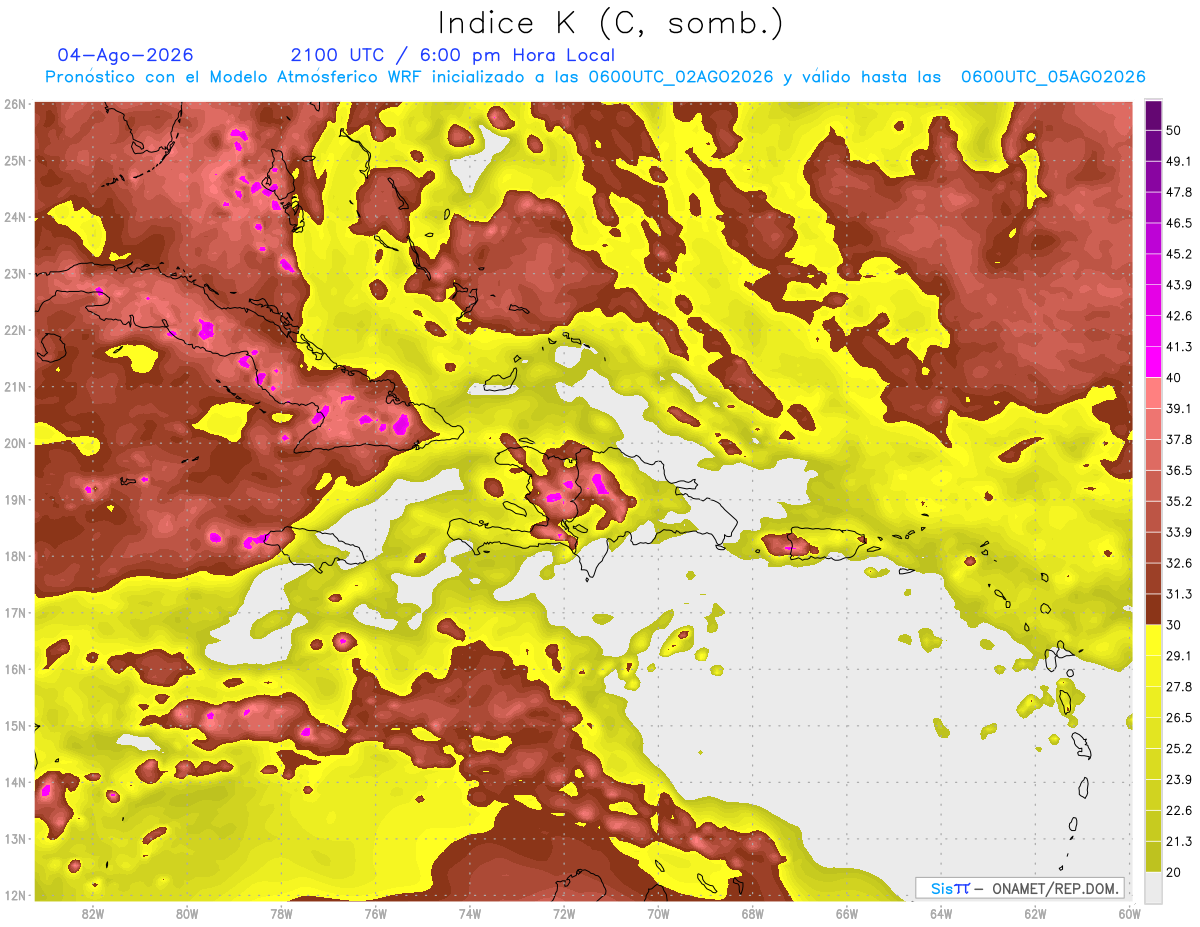Click the longitude label '64W'
Screen dimensions: 1200x927
point(941,913)
